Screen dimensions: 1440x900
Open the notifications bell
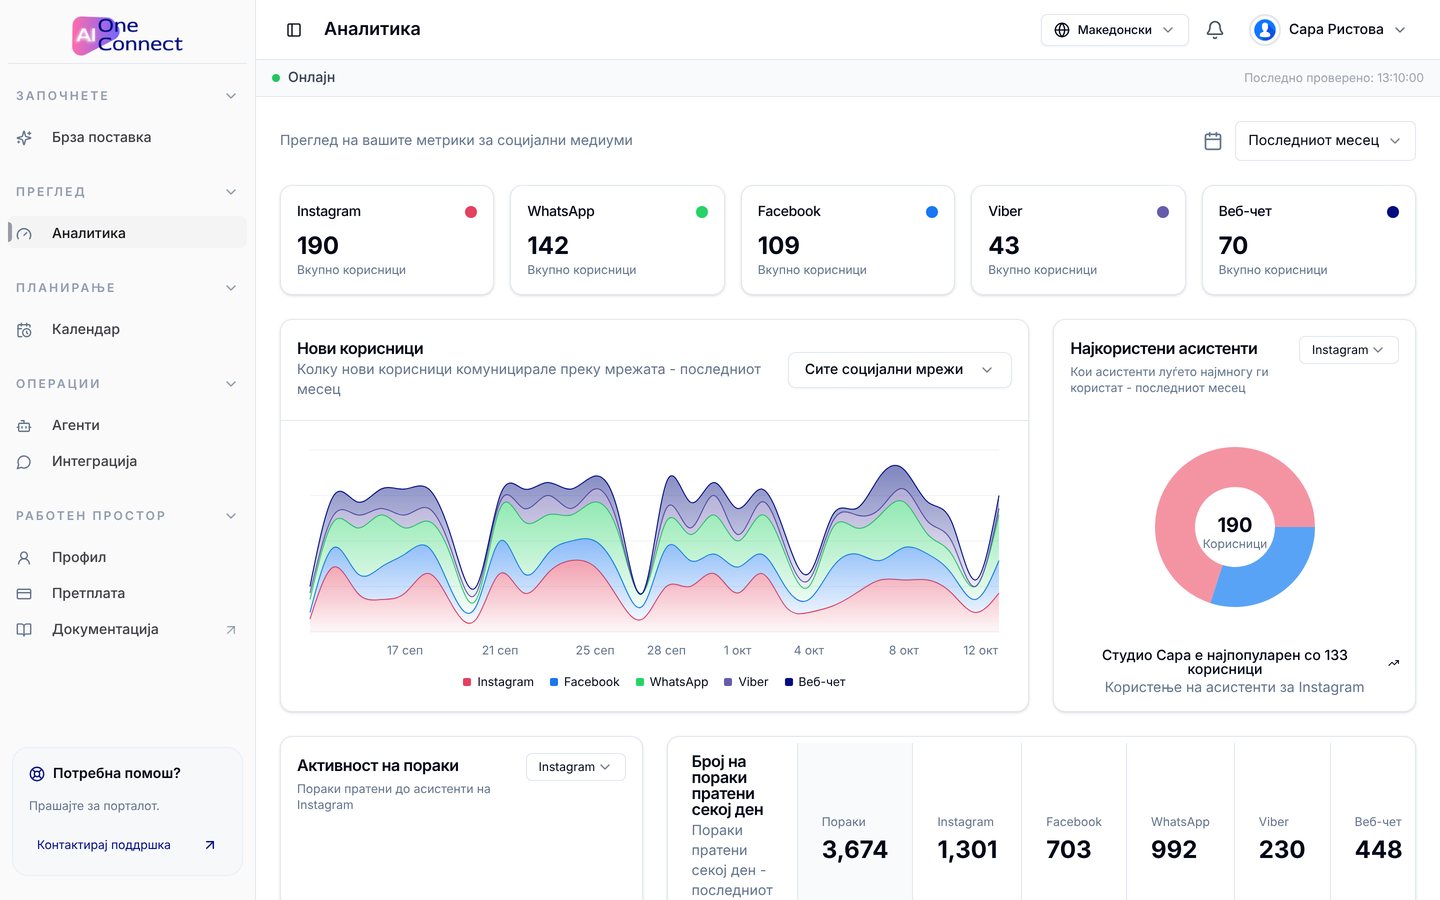[1215, 30]
